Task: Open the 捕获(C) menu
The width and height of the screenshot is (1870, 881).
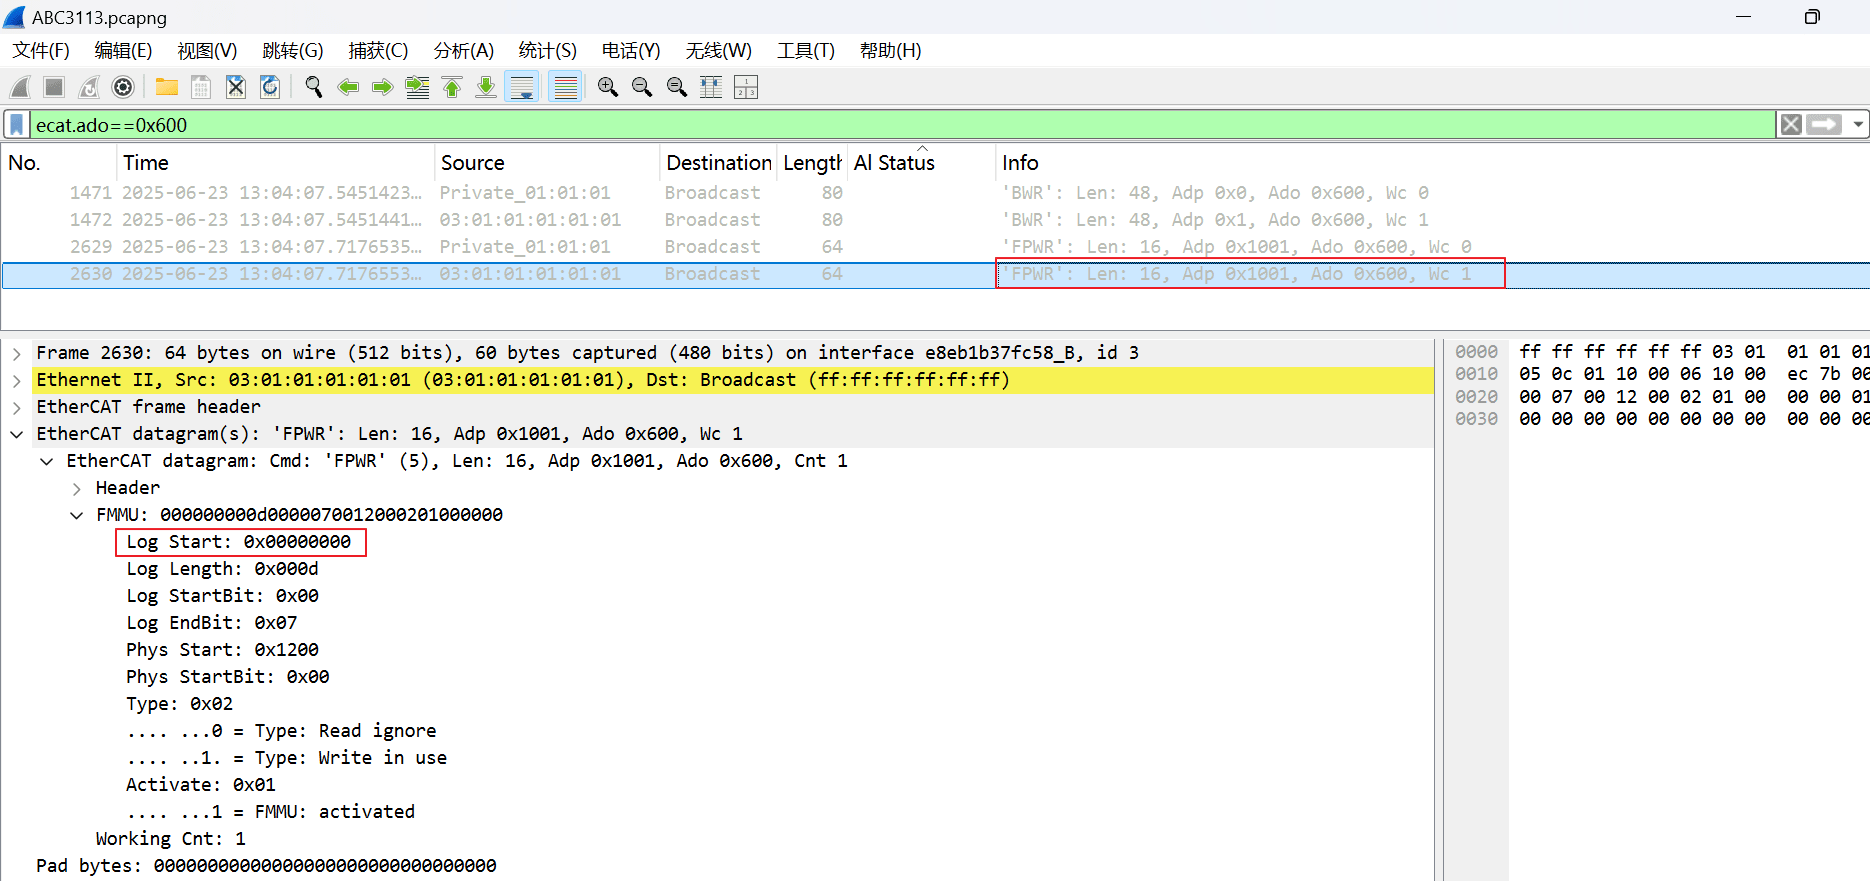Action: (x=378, y=51)
